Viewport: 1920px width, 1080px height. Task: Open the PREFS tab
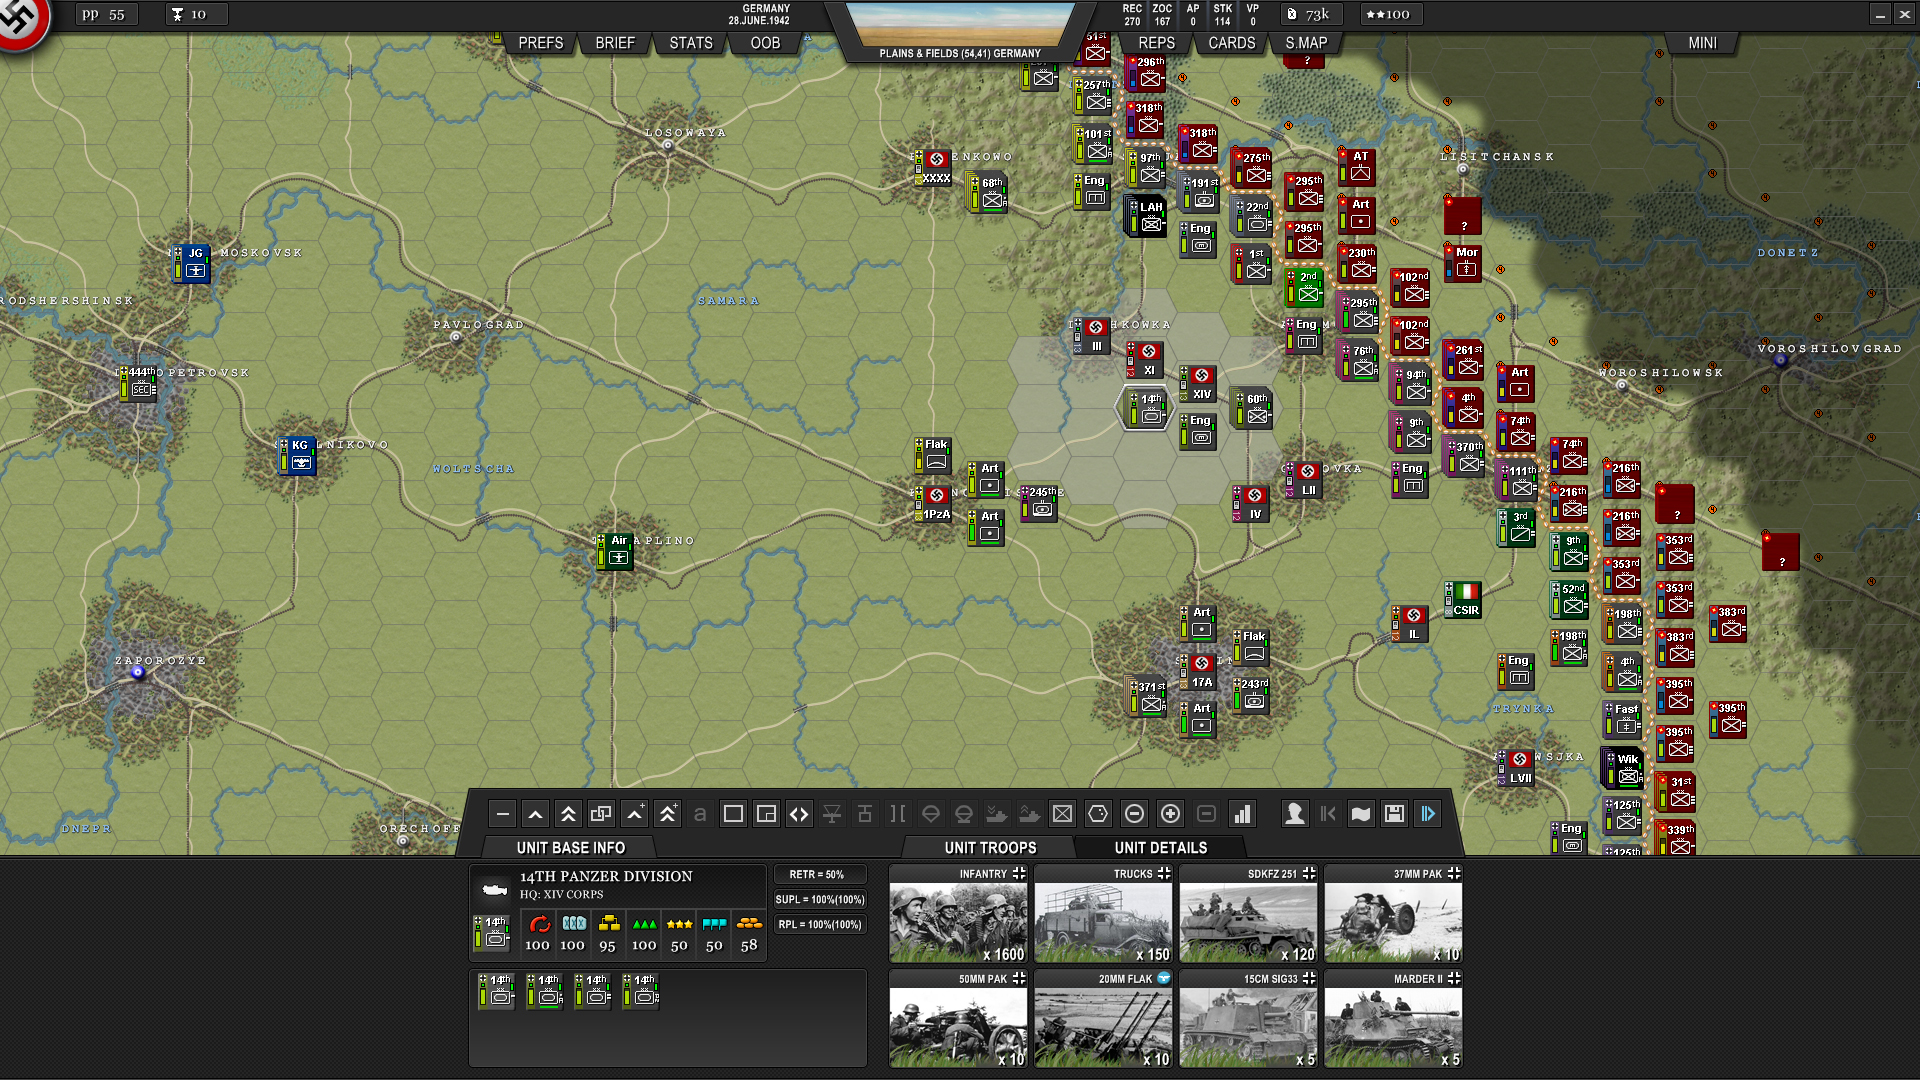pos(541,43)
